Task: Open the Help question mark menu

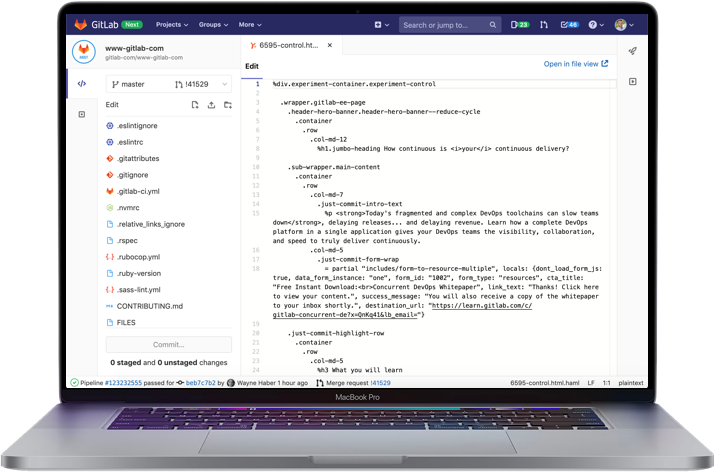Action: 596,25
